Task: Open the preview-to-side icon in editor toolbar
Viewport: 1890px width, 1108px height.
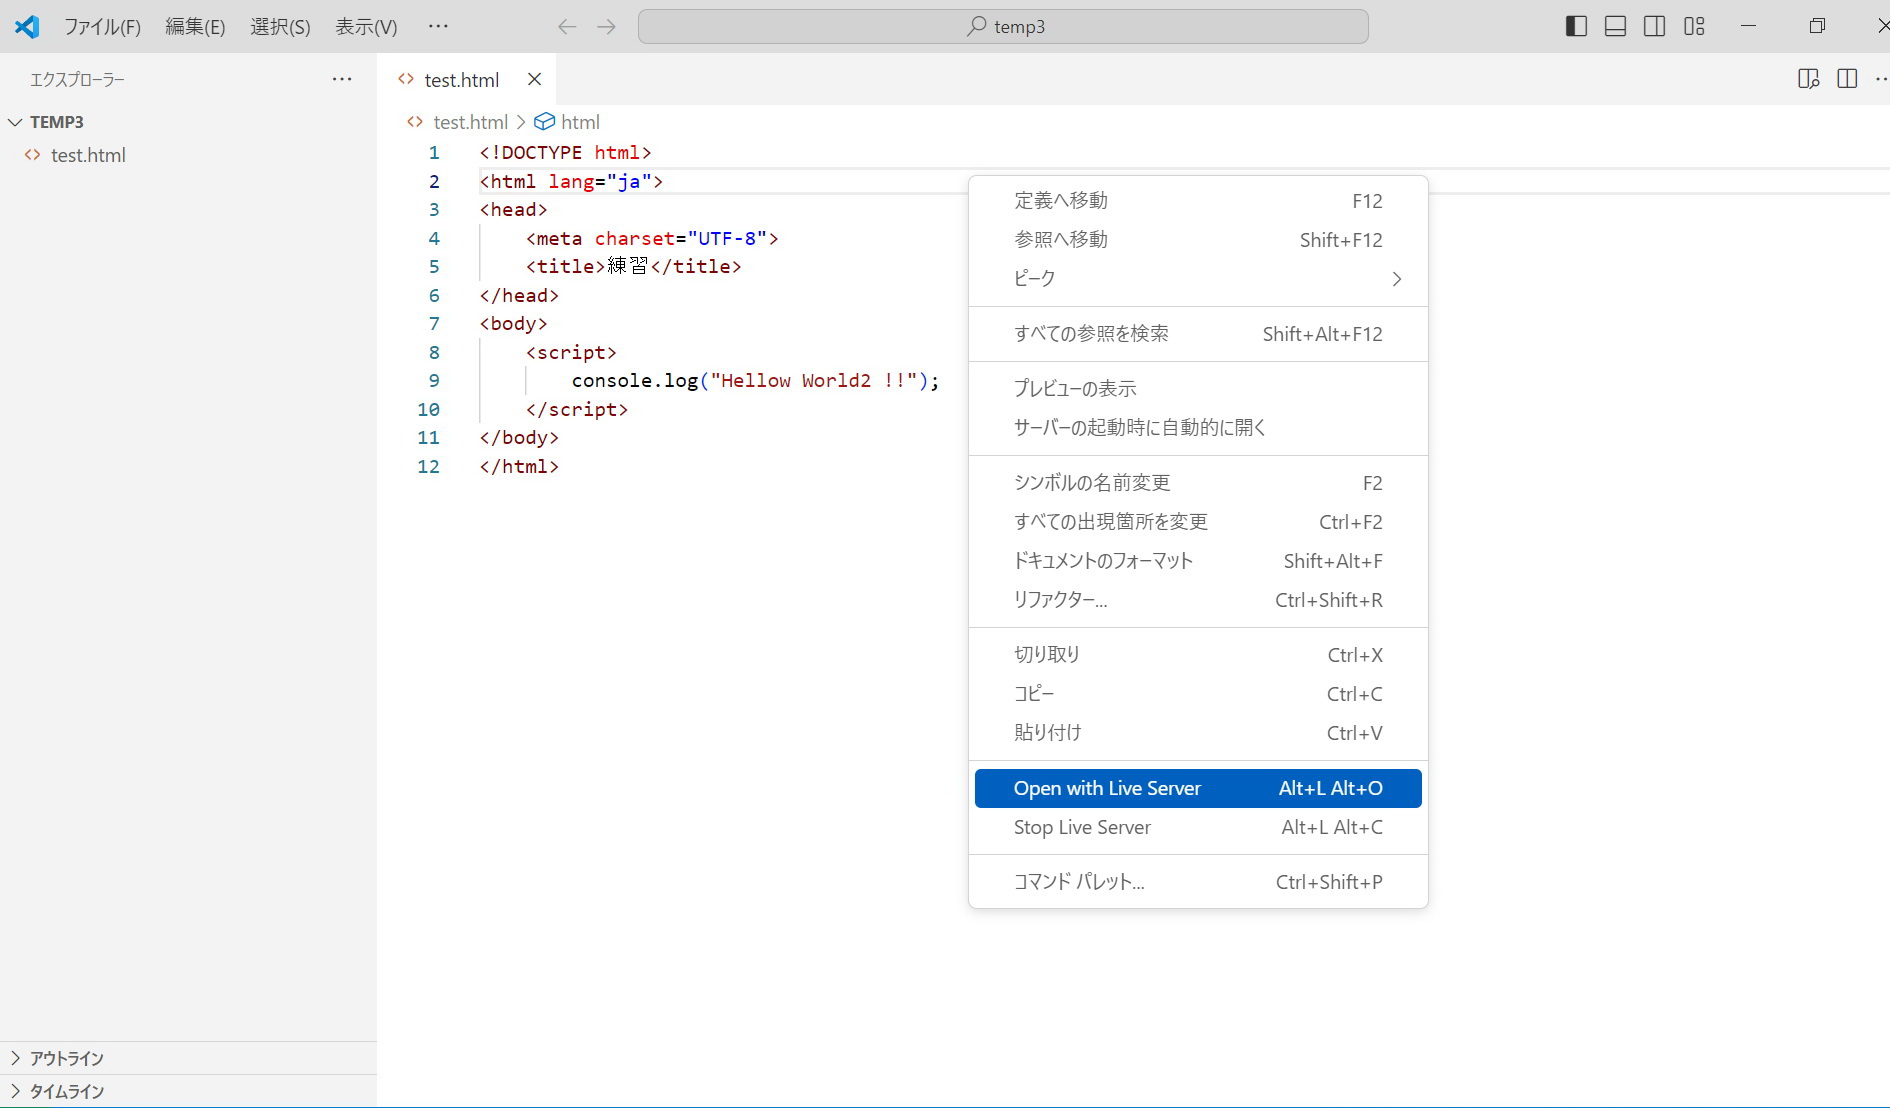Action: [x=1808, y=79]
